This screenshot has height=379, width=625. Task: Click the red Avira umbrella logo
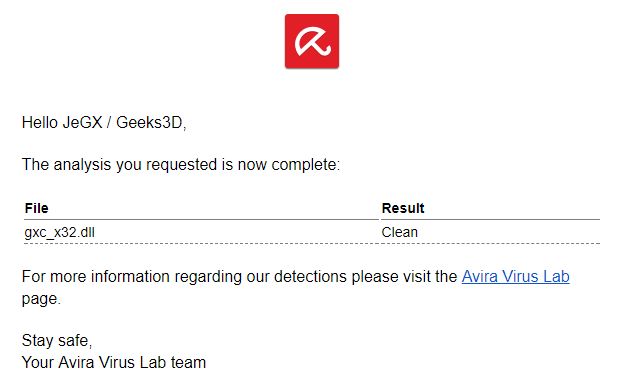[312, 41]
